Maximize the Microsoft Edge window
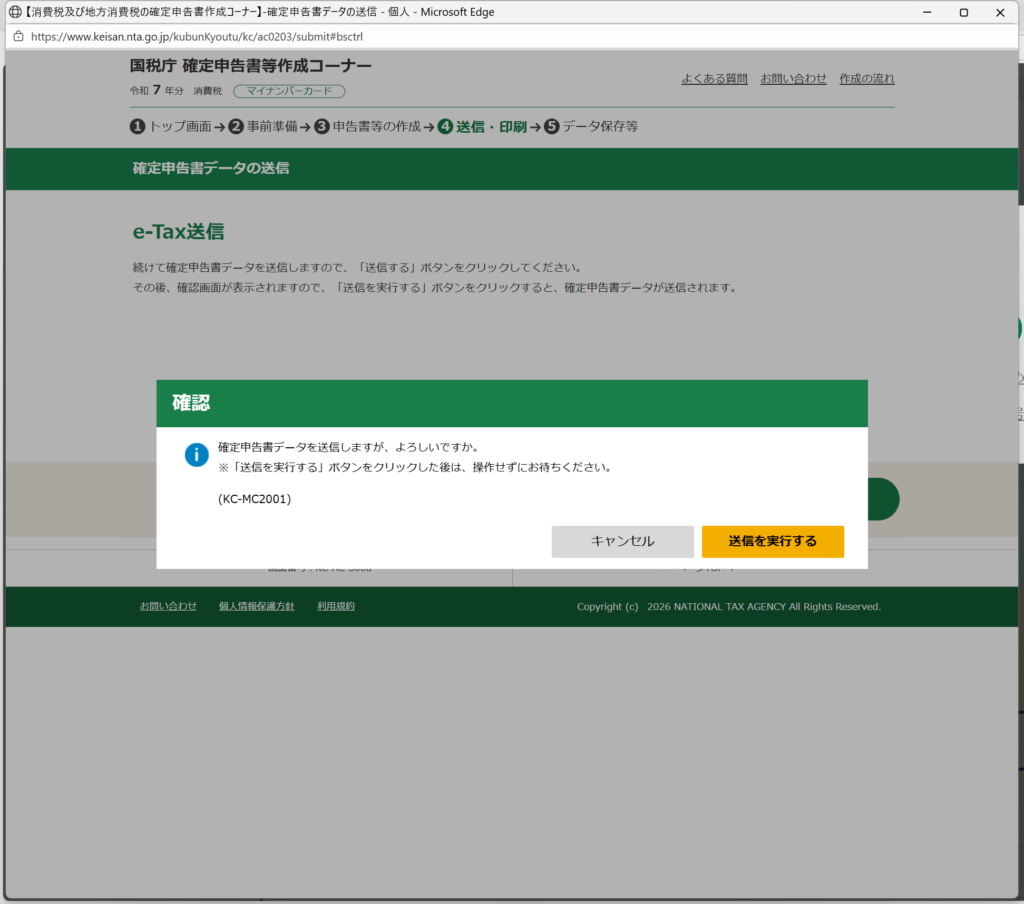Viewport: 1024px width, 904px height. click(x=963, y=12)
